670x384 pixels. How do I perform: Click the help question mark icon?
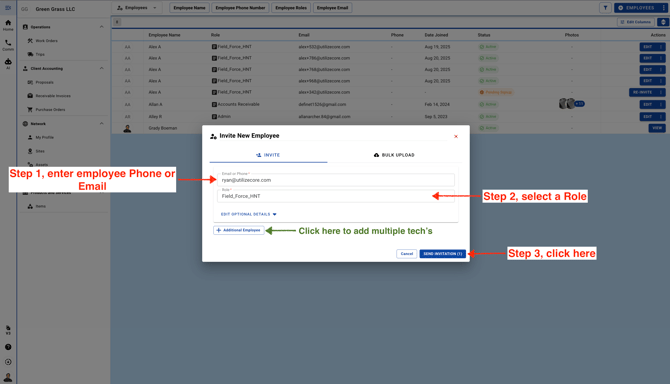[8, 347]
